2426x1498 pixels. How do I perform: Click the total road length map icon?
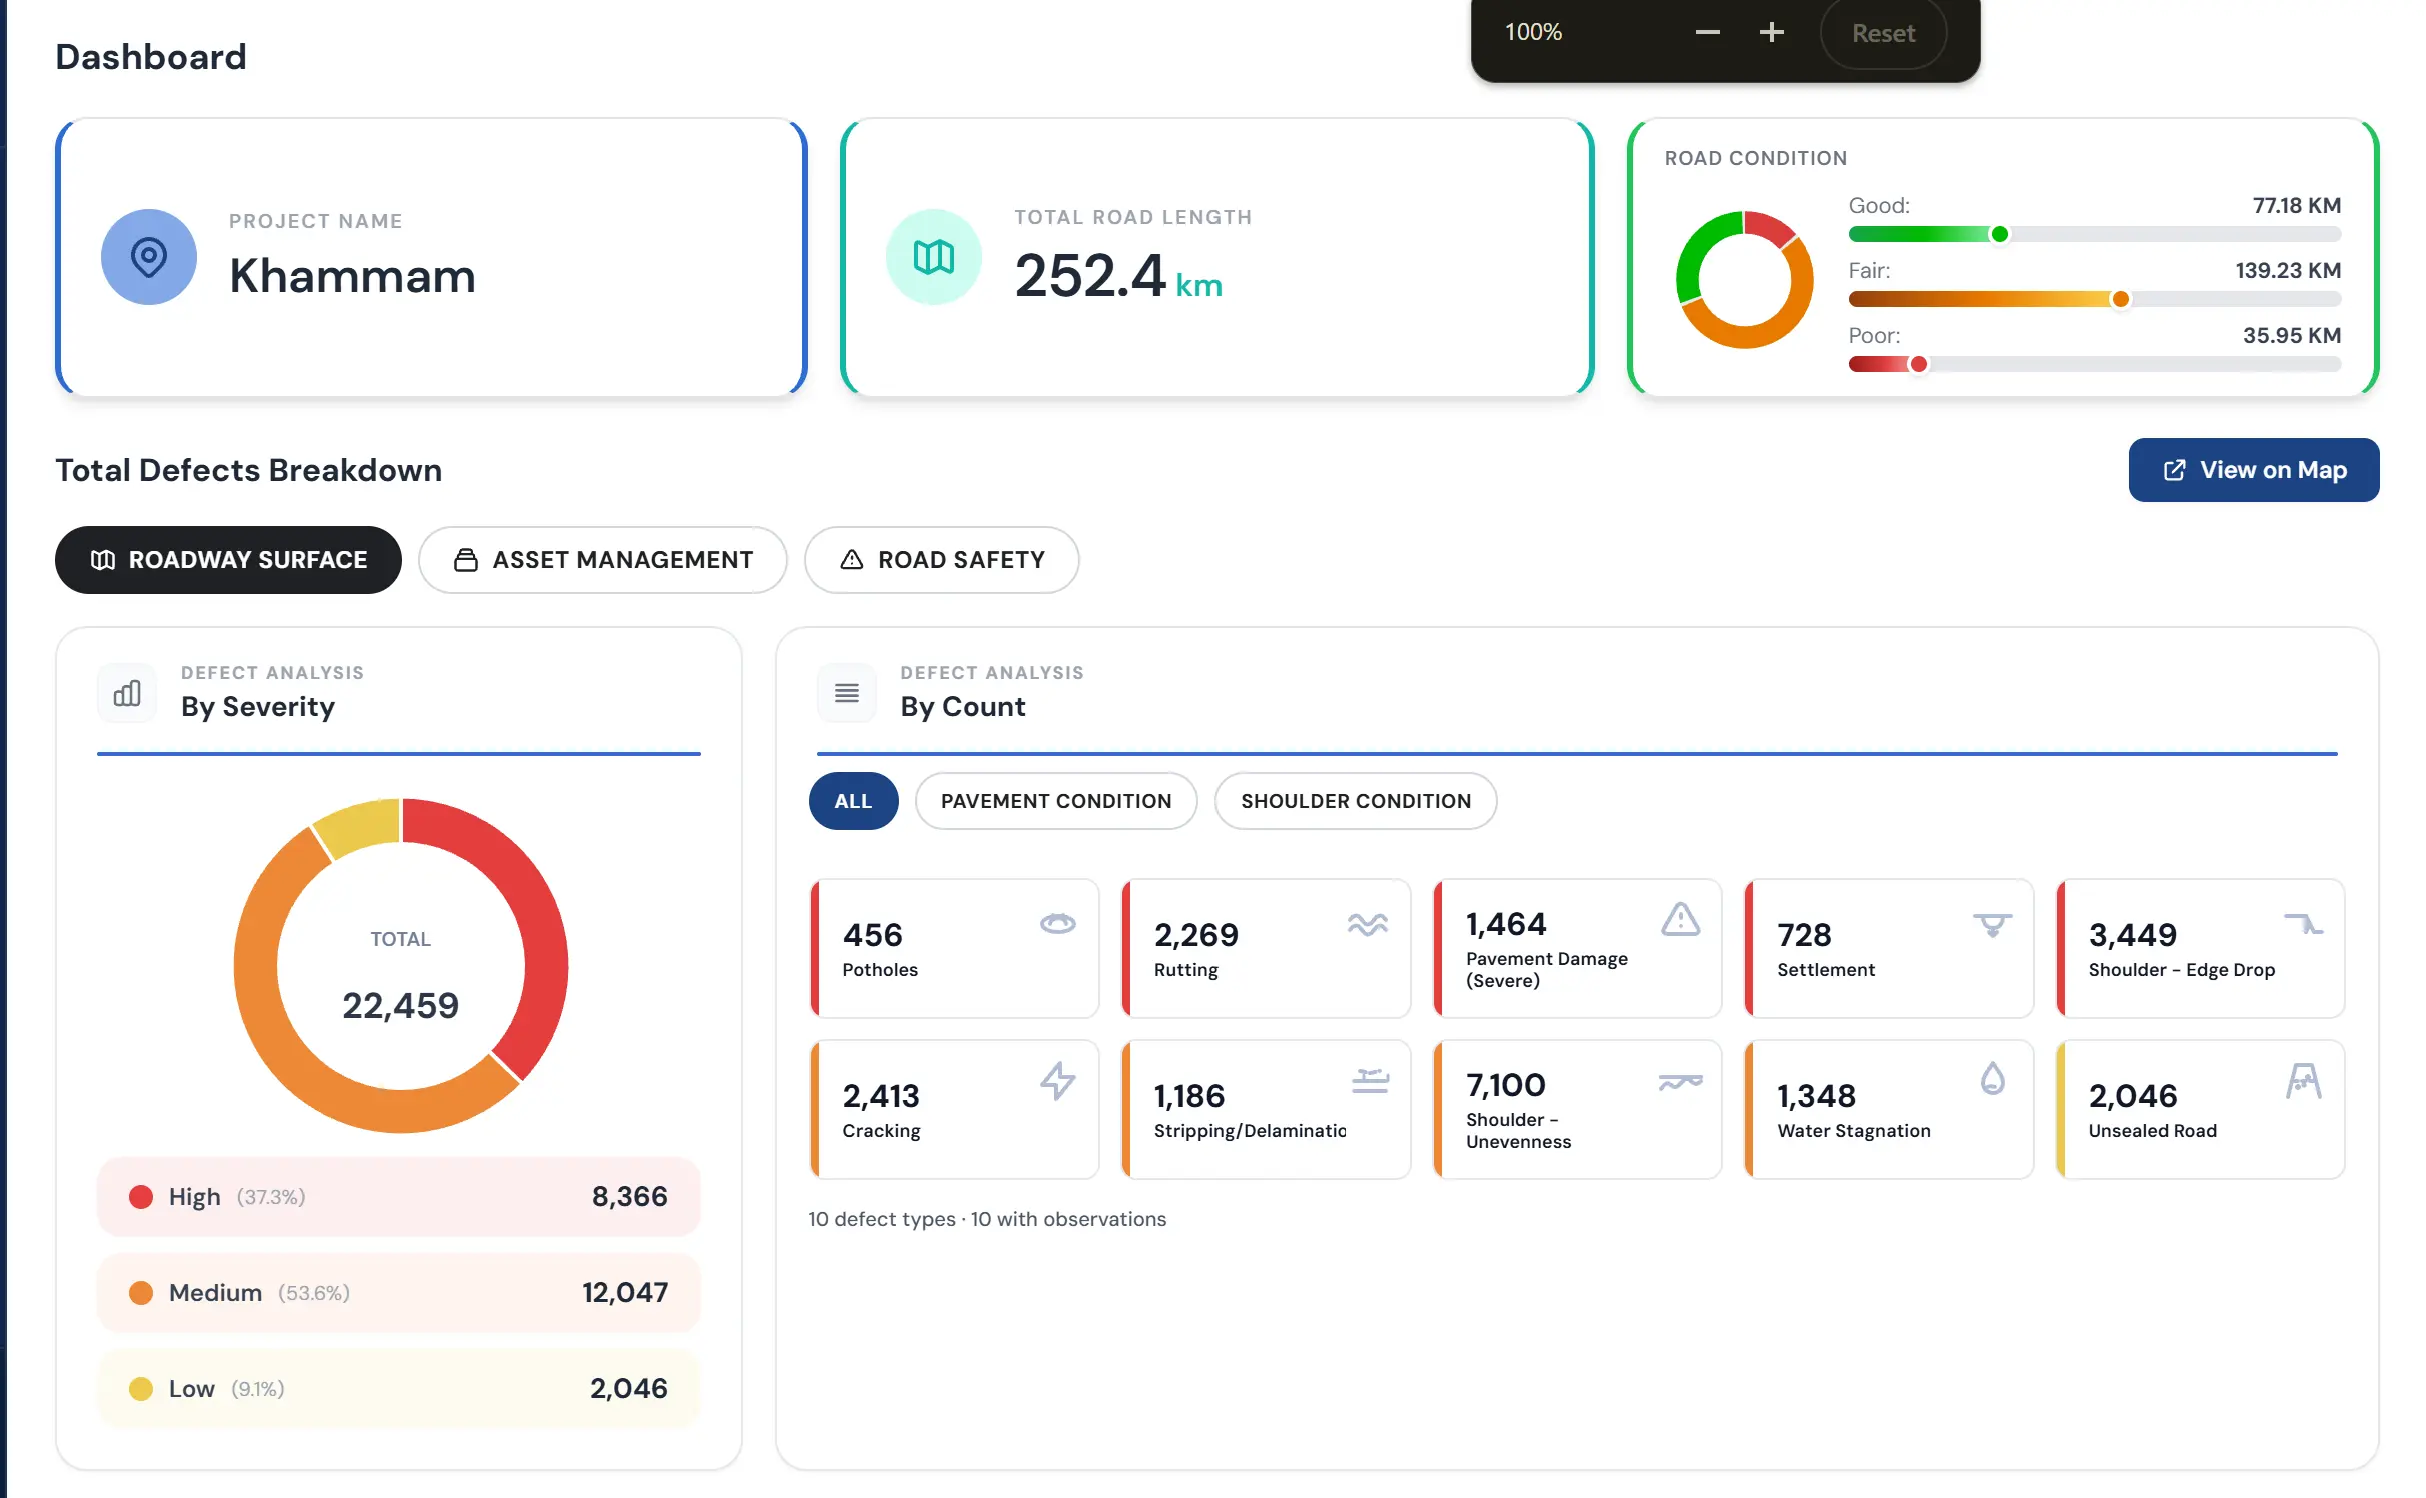(934, 257)
